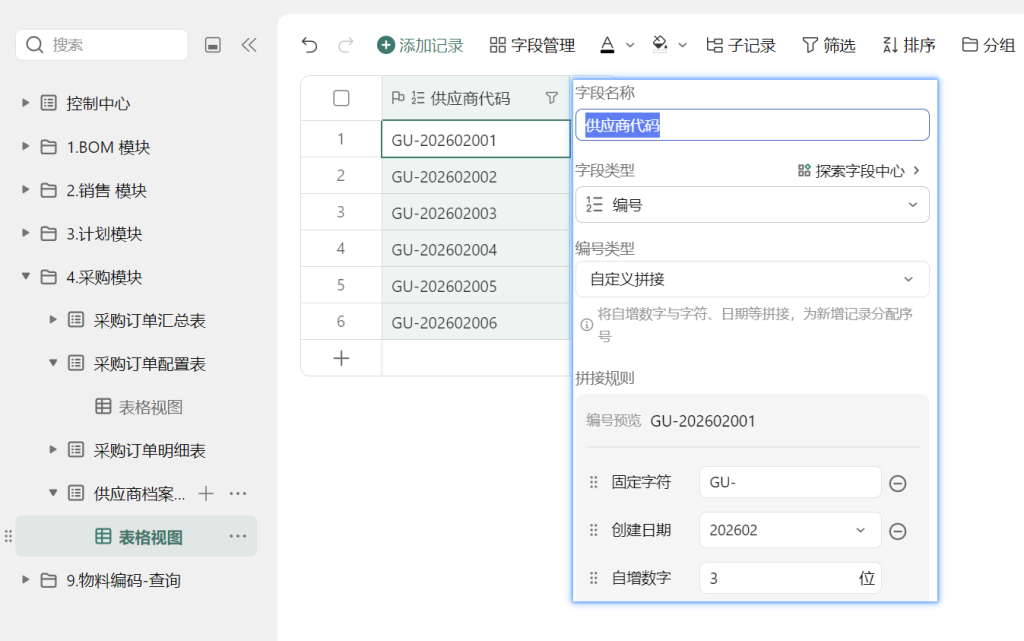Collapse the sidebar with double chevron icon
This screenshot has height=641, width=1024.
(249, 45)
